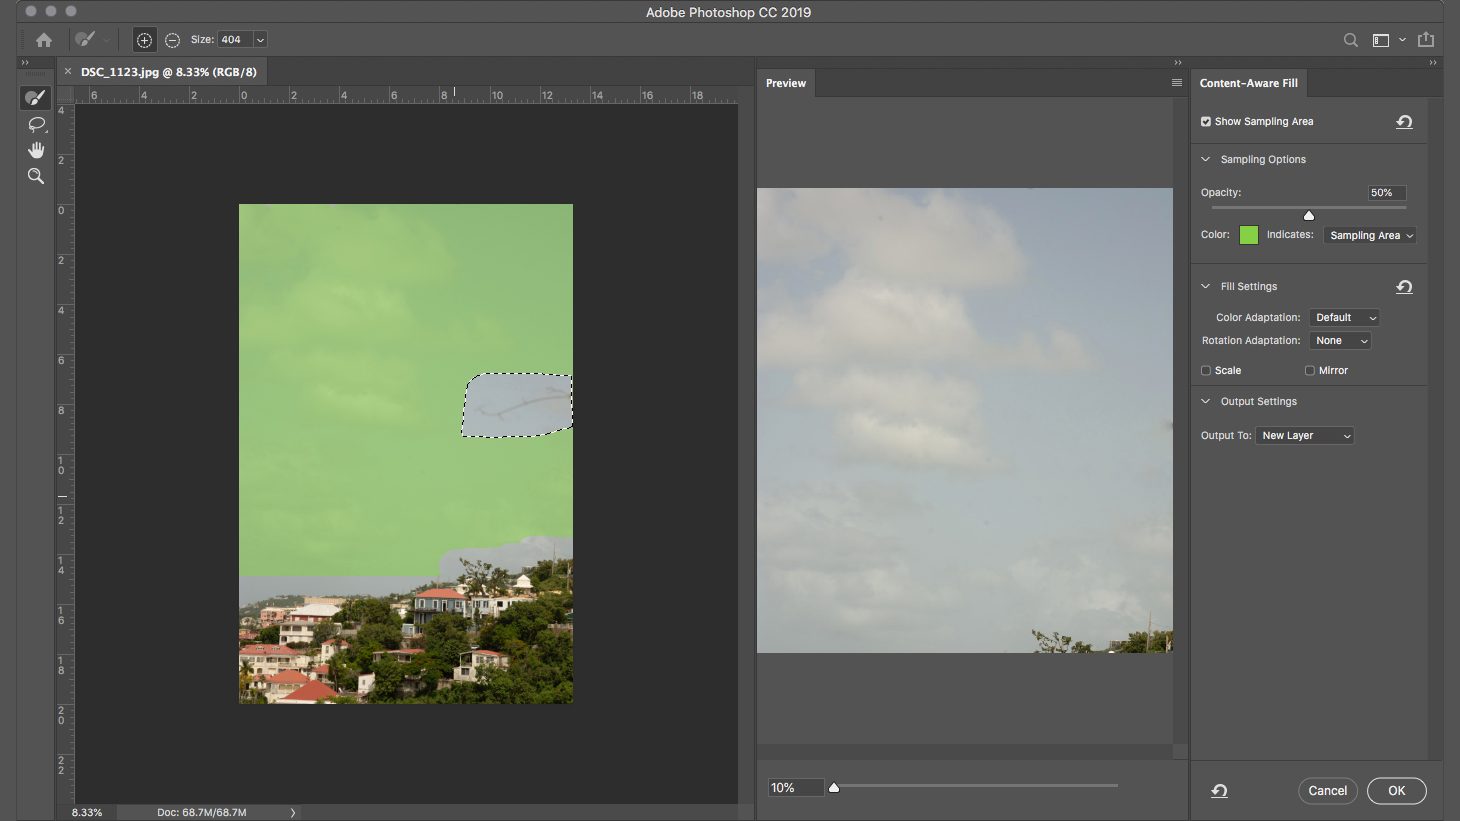This screenshot has height=821, width=1460.
Task: Collapse the Preview panel double-arrow
Action: [1178, 63]
